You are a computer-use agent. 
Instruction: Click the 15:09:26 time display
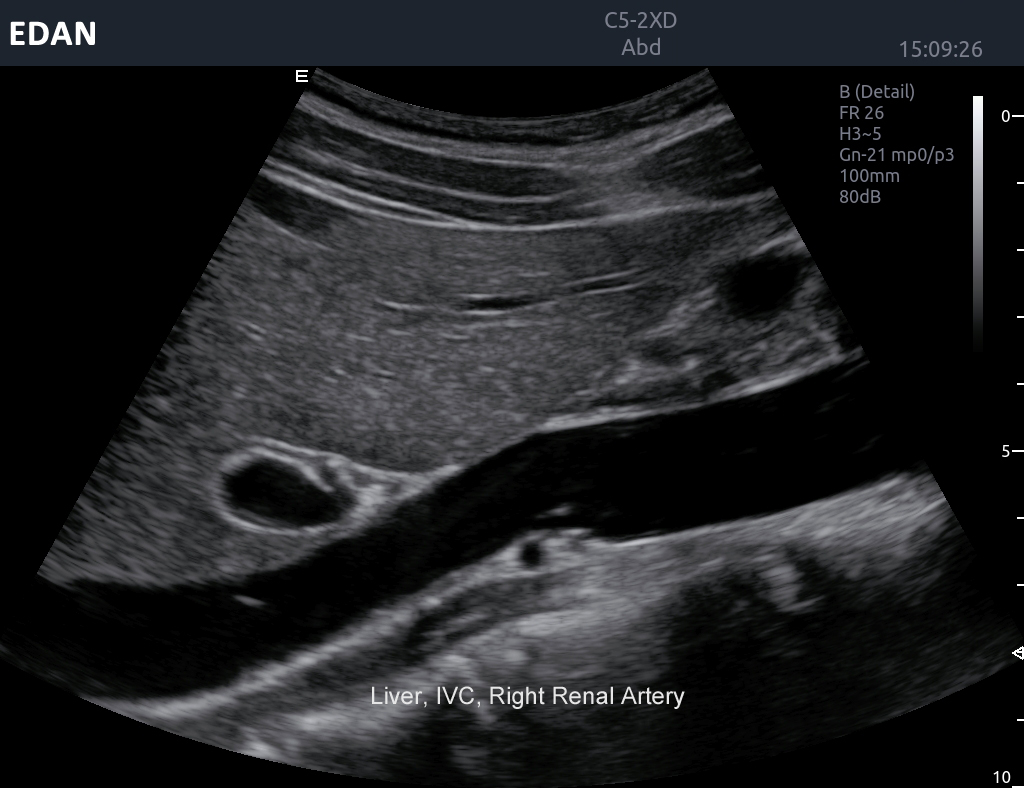point(940,49)
